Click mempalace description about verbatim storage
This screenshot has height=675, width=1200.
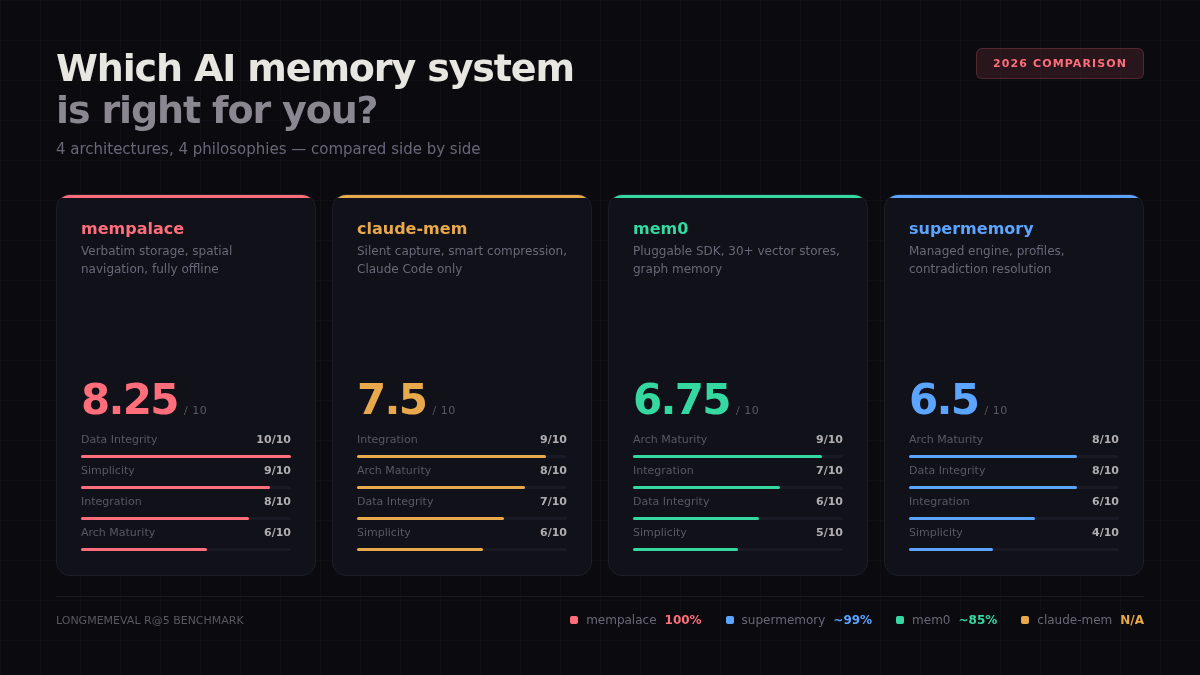pyautogui.click(x=157, y=260)
